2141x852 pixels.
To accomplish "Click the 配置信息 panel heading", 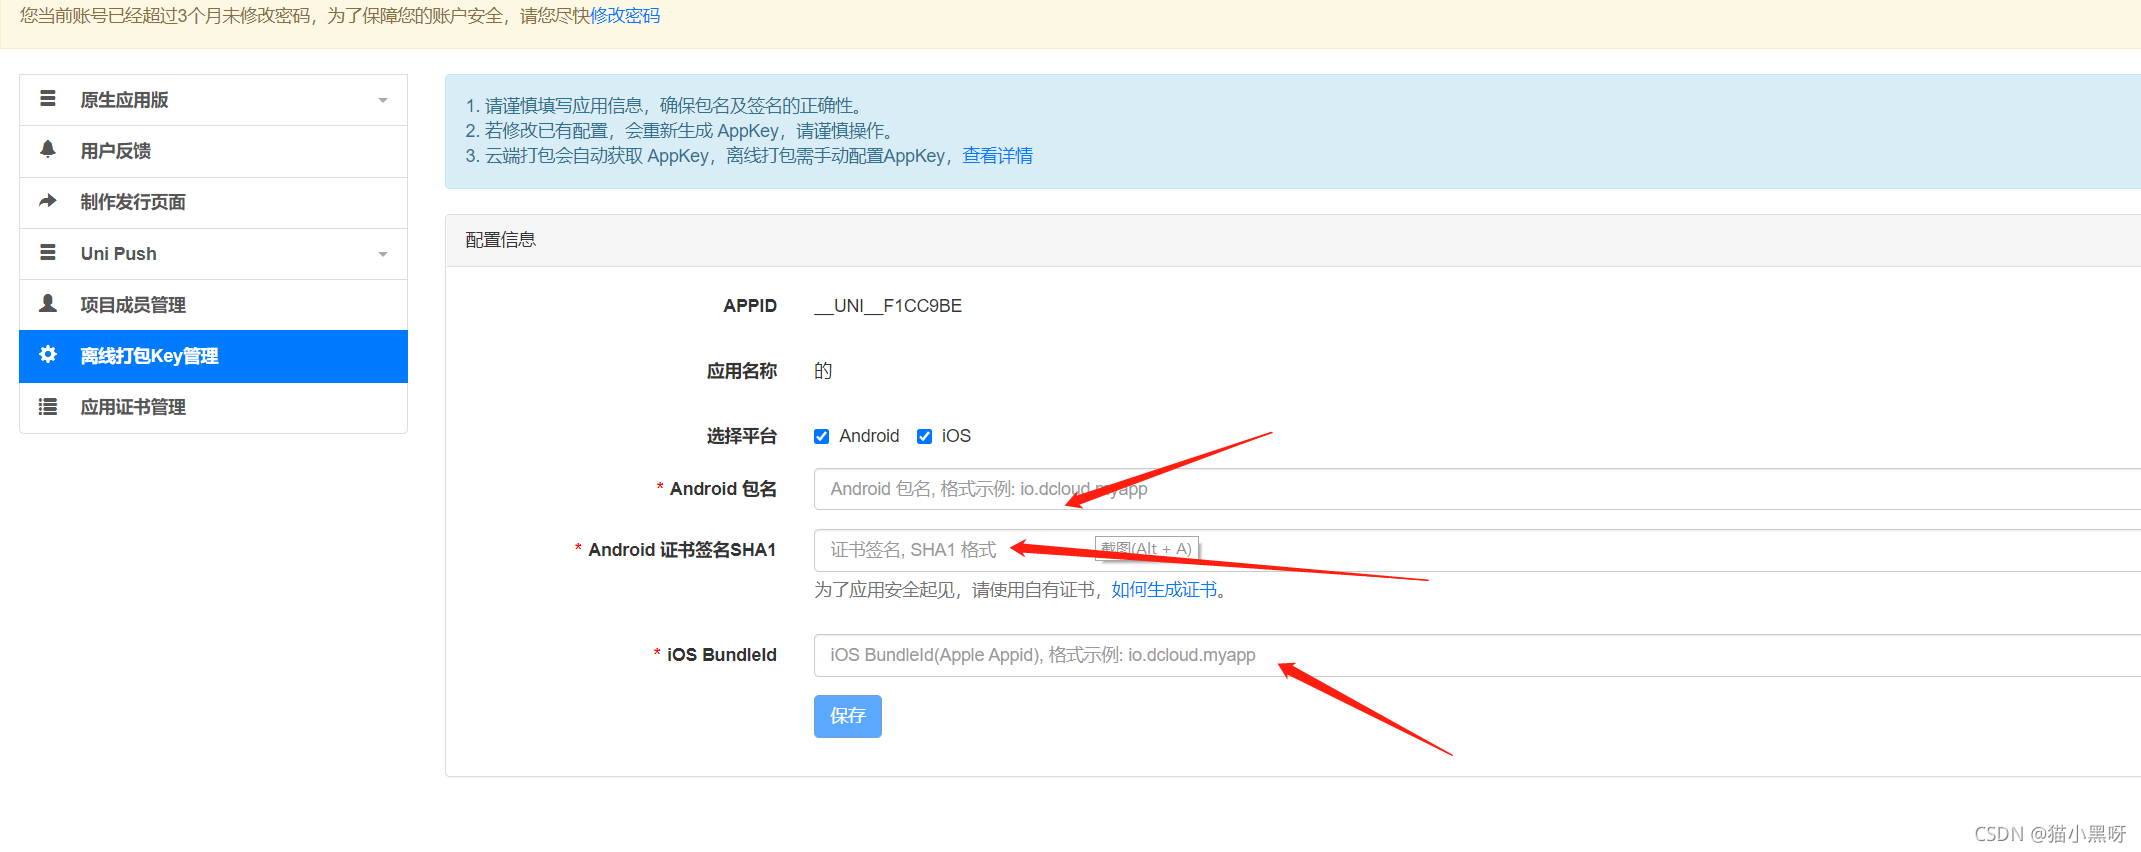I will pyautogui.click(x=501, y=240).
